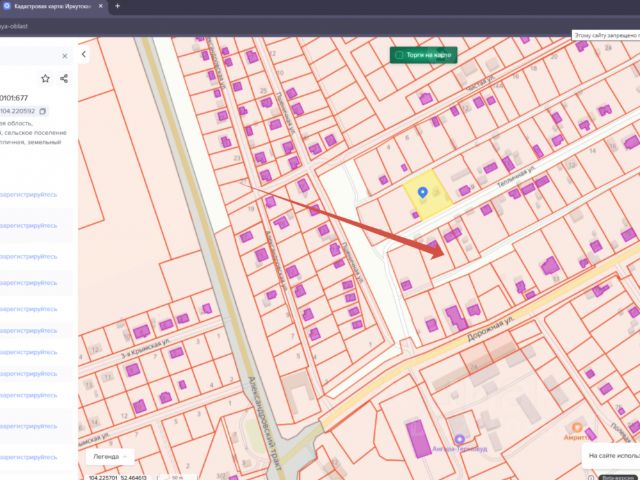The height and width of the screenshot is (480, 640).
Task: Click the blue location pin on the map
Action: [x=423, y=192]
